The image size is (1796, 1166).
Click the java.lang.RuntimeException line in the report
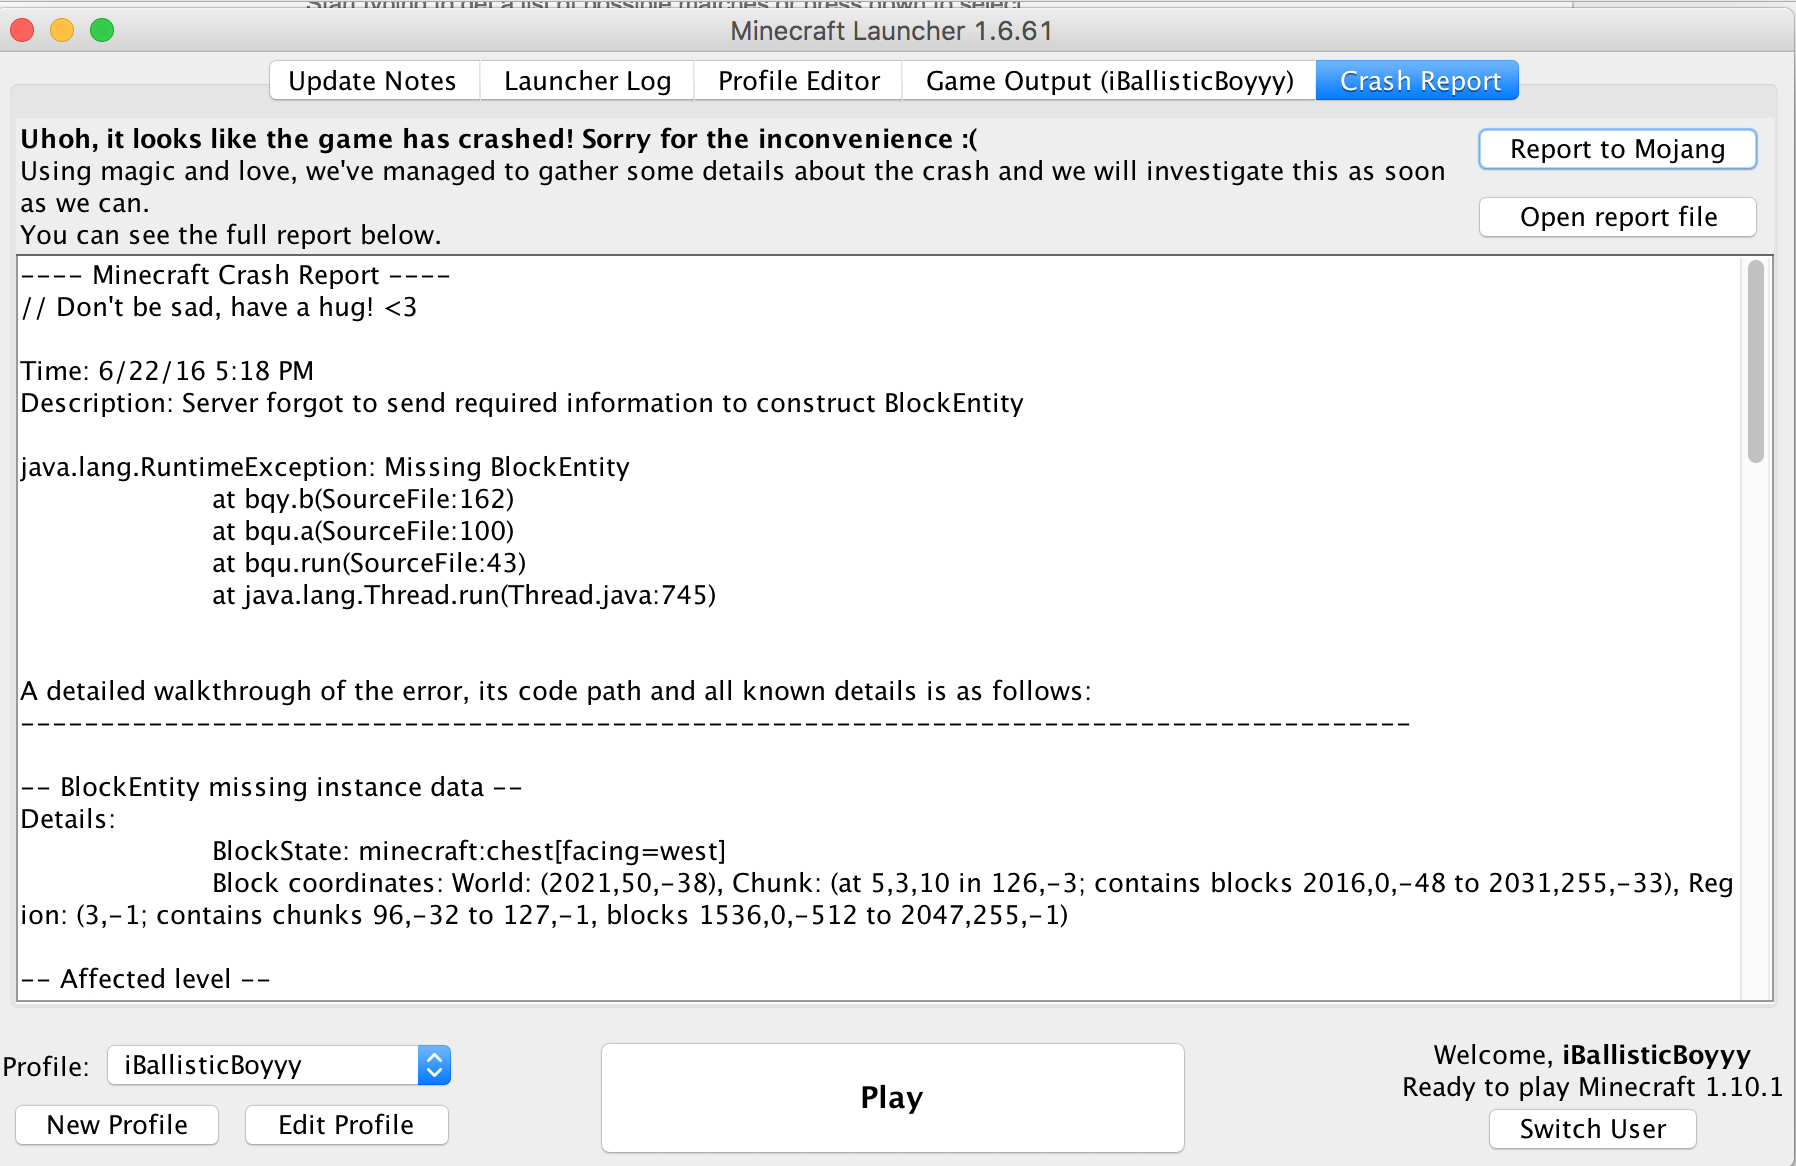click(325, 467)
